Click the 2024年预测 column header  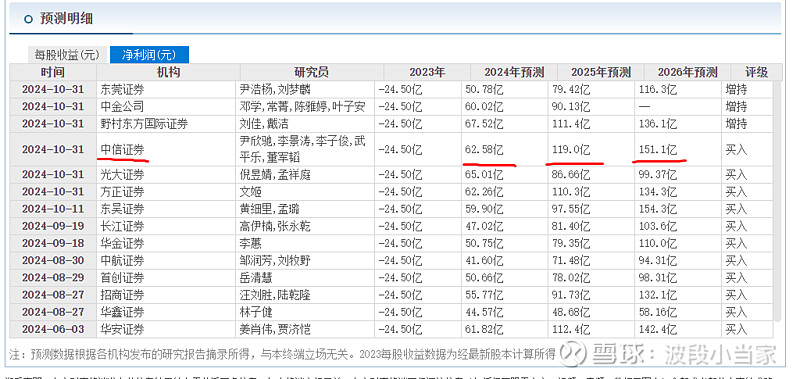click(x=514, y=72)
